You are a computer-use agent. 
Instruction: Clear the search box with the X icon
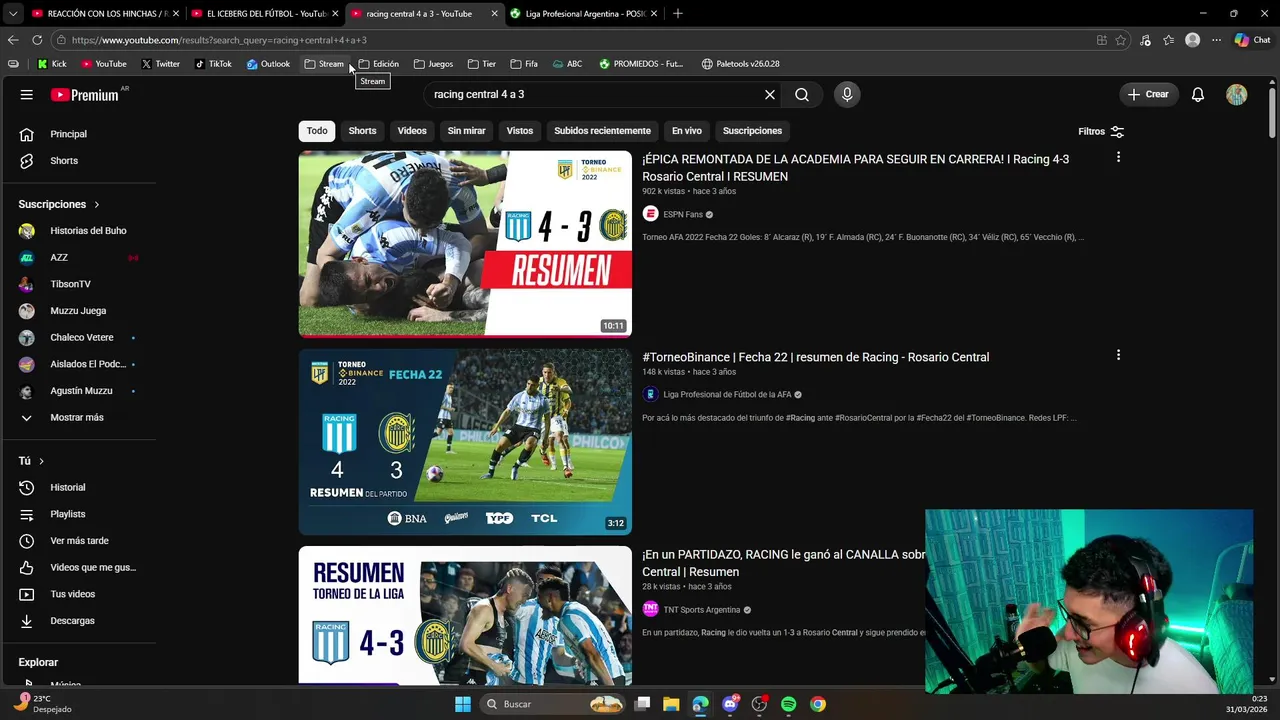tap(770, 95)
